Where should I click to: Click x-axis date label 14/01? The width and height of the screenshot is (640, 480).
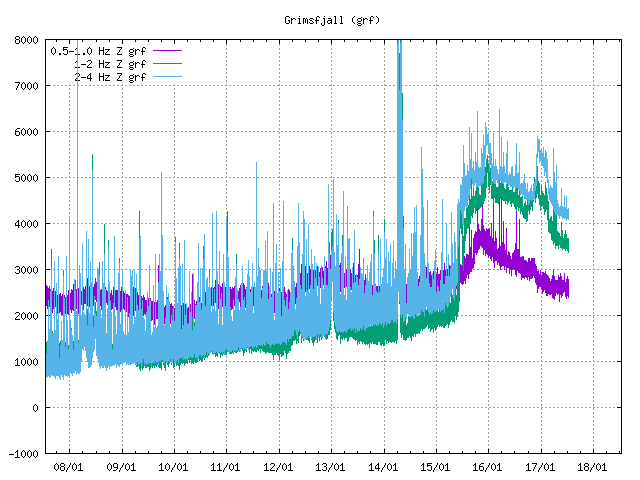(x=383, y=467)
